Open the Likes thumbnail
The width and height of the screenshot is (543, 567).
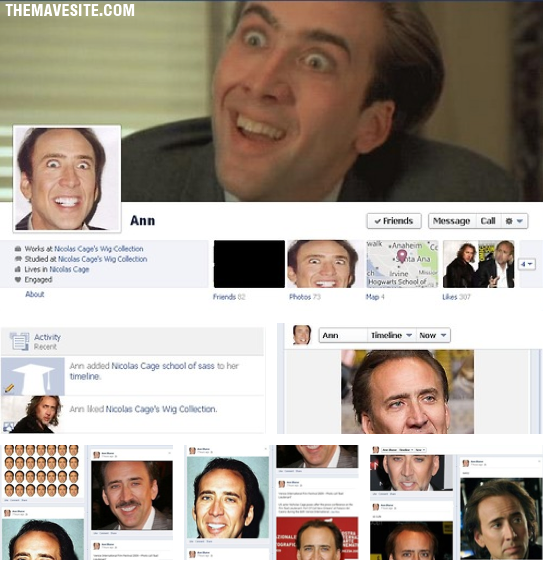(479, 264)
